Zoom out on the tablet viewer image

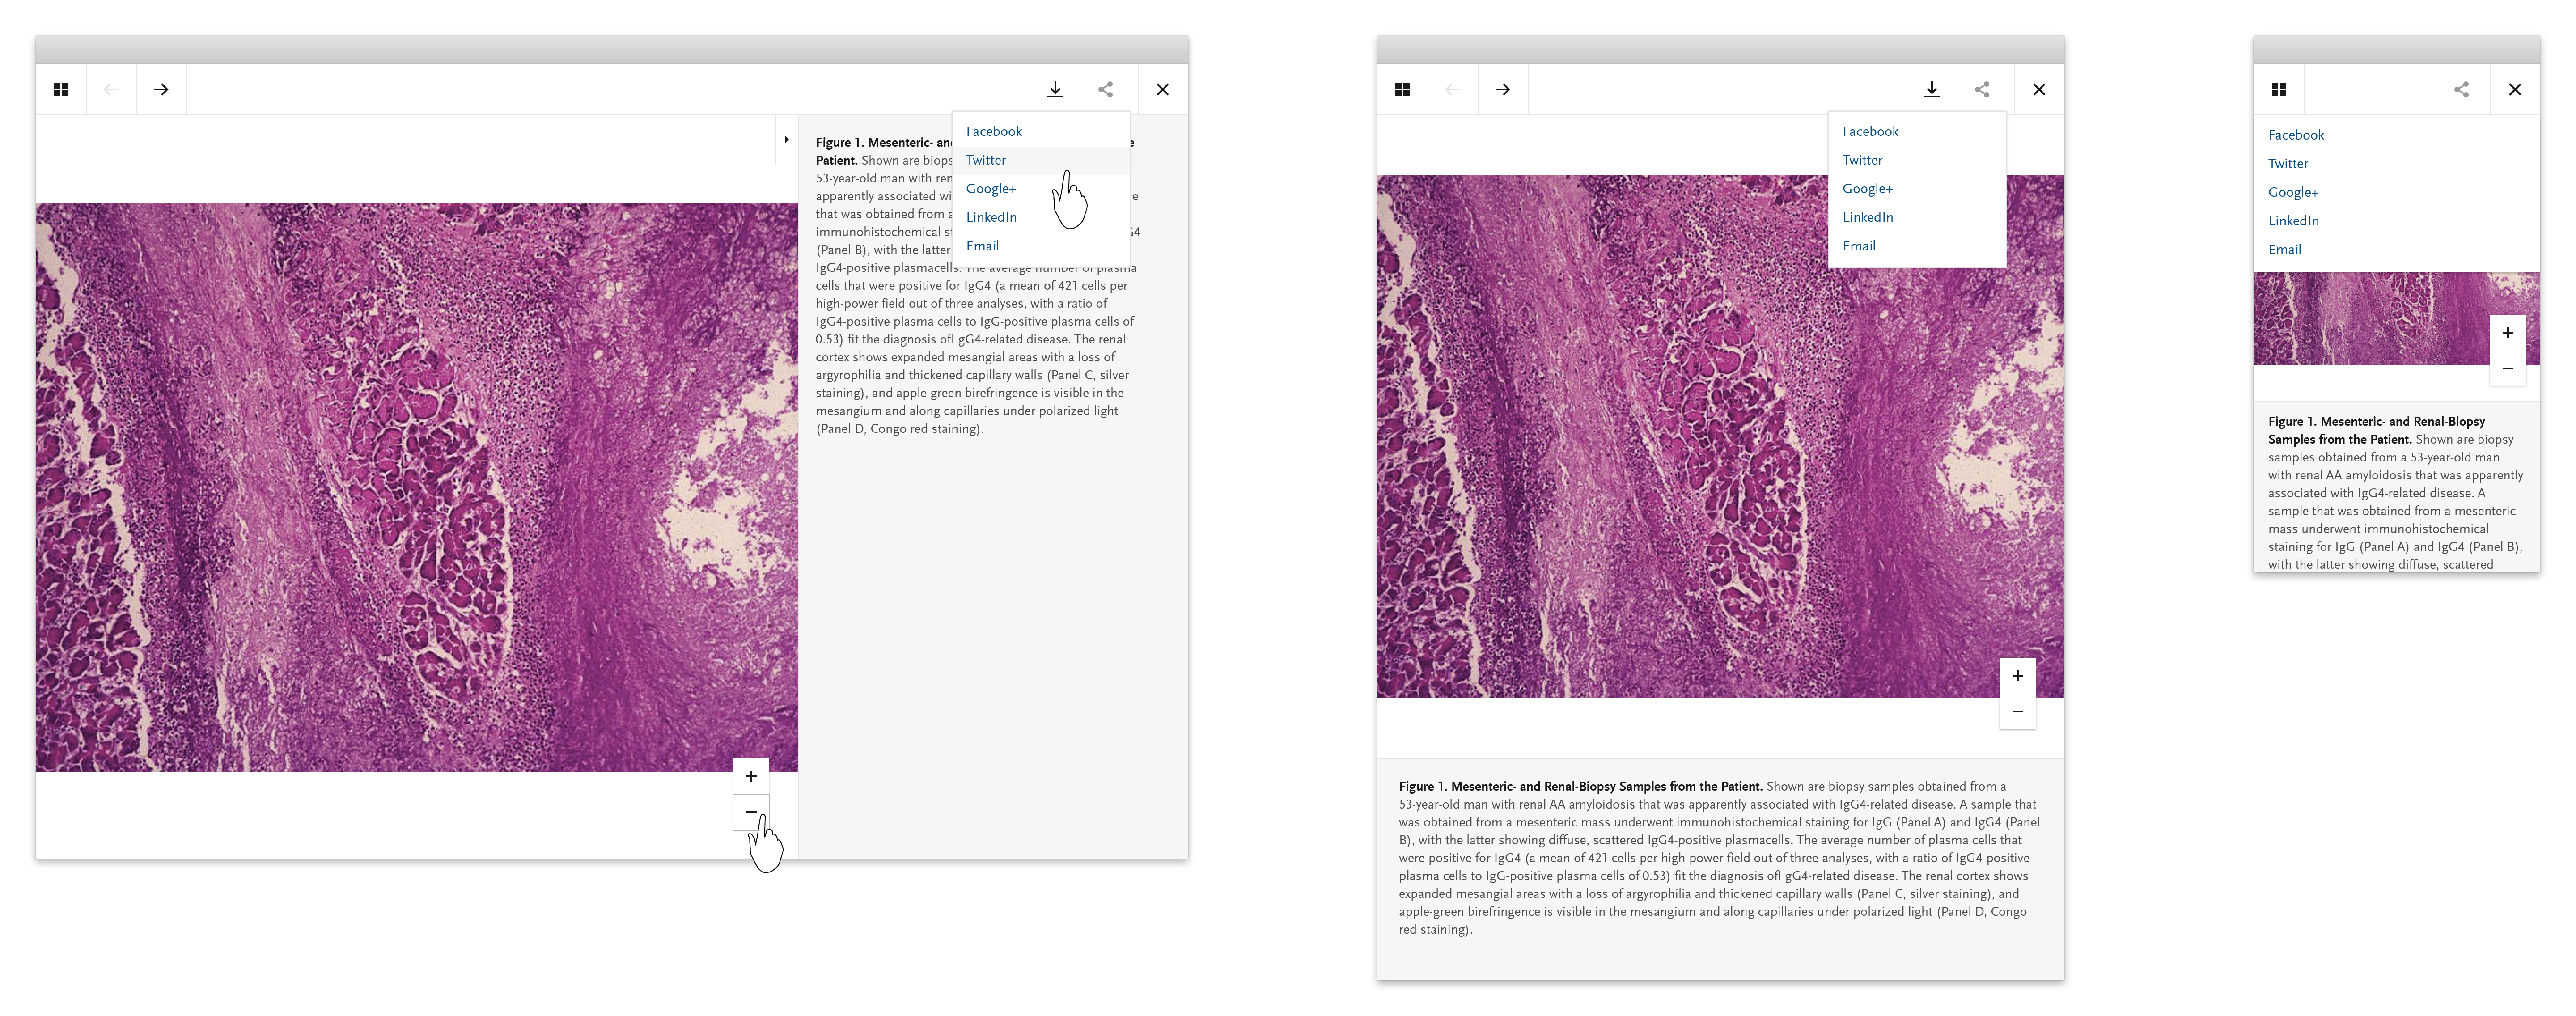2017,712
